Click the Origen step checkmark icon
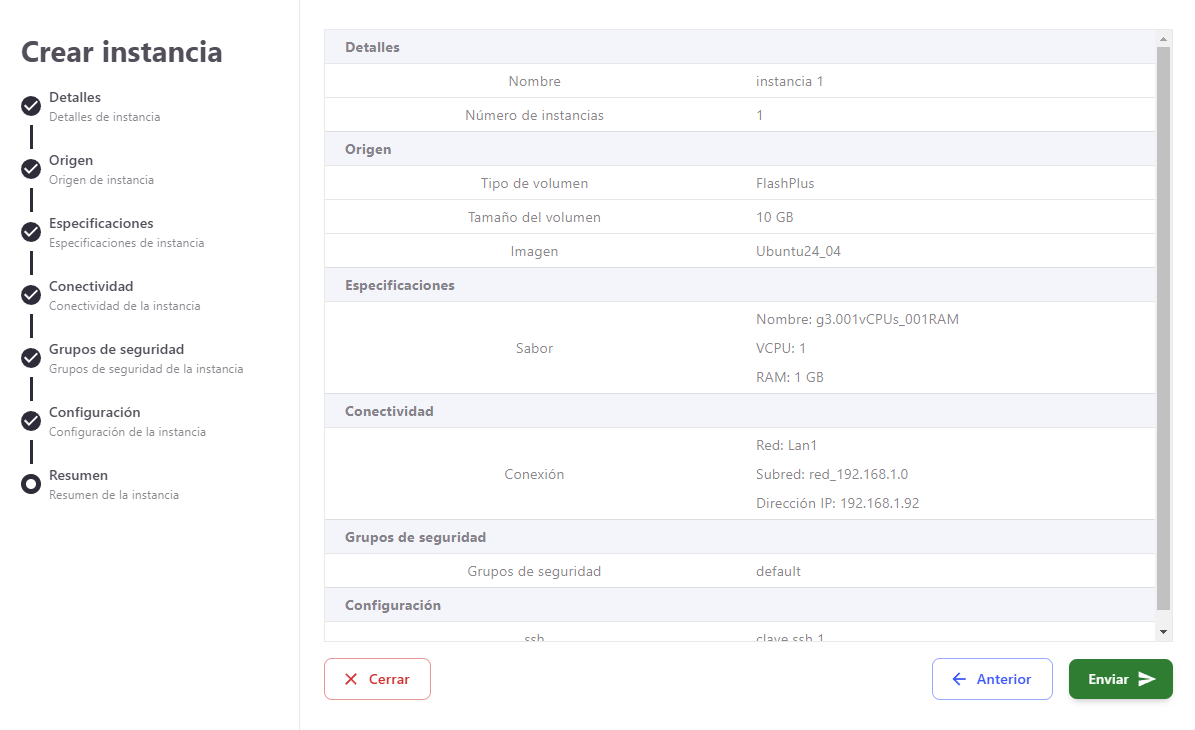Viewport: 1195px width, 730px height. click(x=31, y=170)
